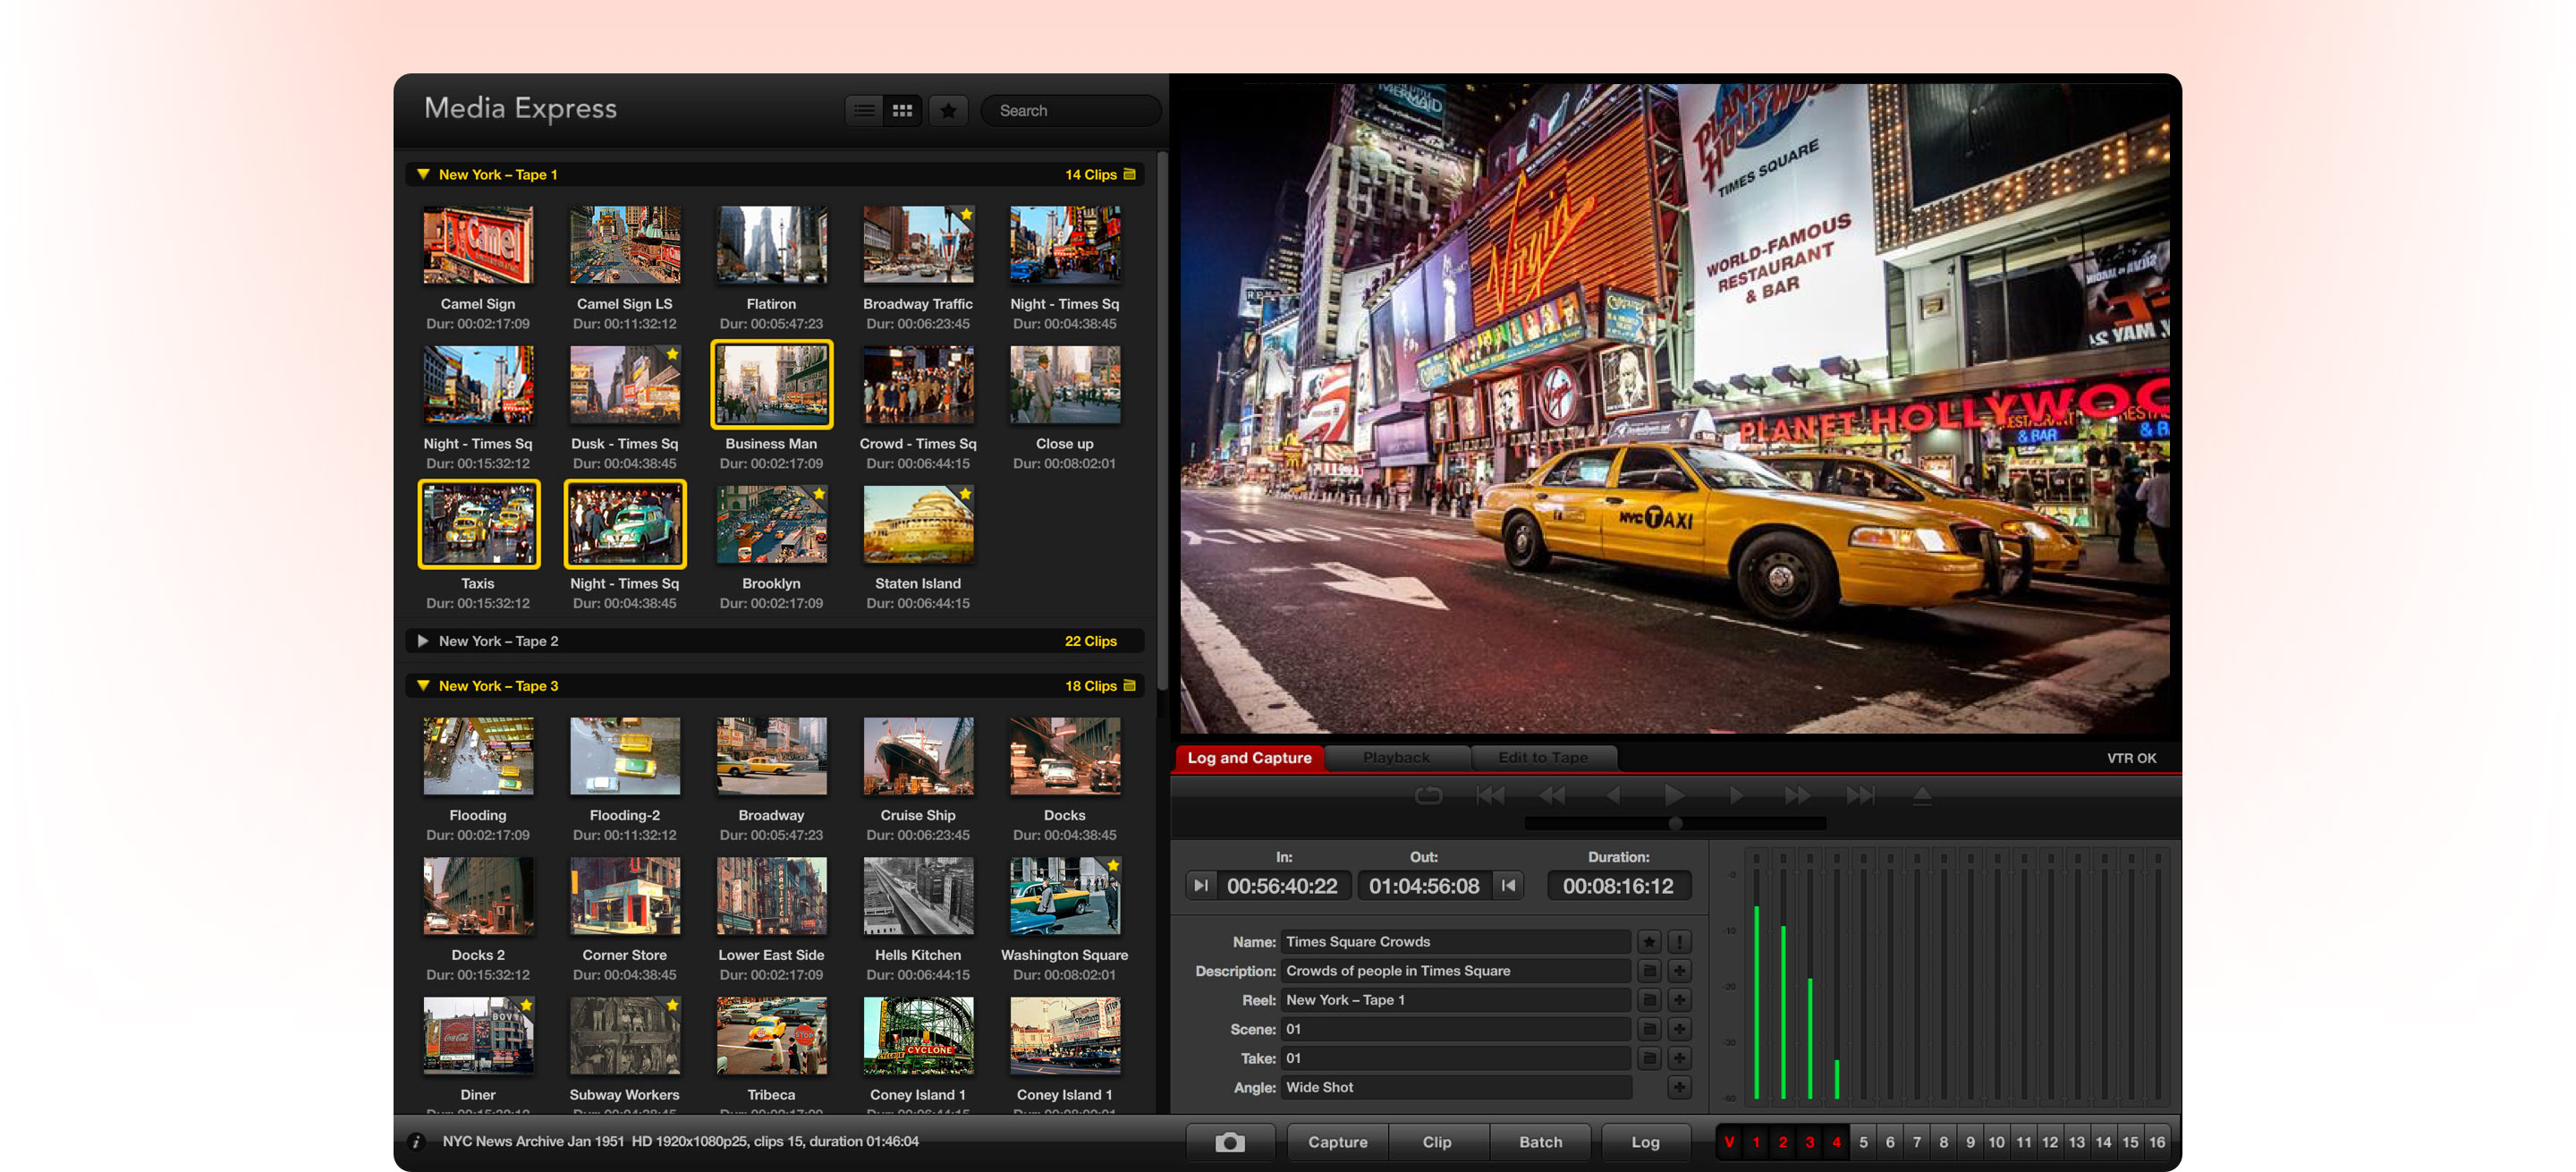Toggle video channel V enable
Image resolution: width=2576 pixels, height=1172 pixels.
point(1729,1142)
